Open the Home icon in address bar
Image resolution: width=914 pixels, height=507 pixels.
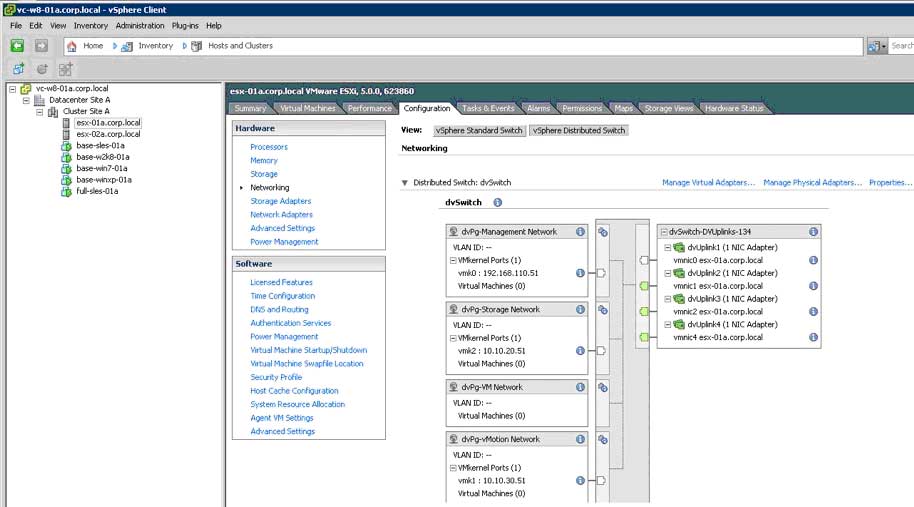(x=72, y=46)
